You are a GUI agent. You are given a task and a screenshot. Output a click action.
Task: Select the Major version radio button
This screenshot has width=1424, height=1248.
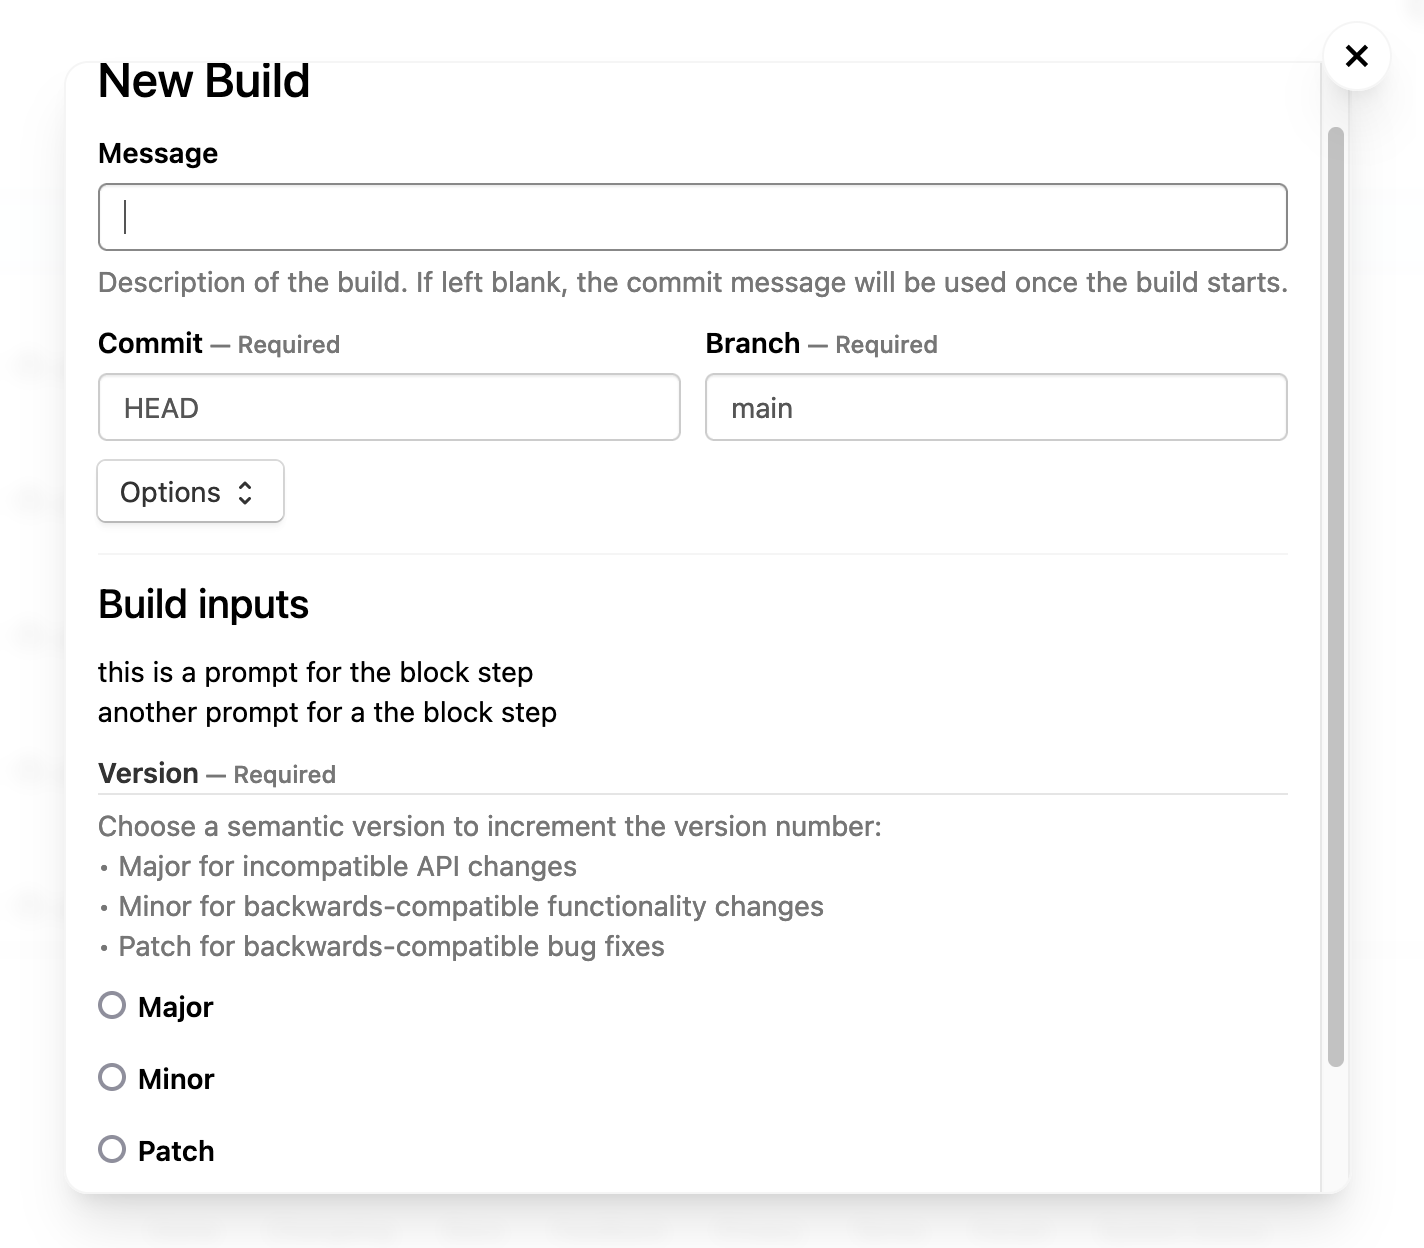(112, 1005)
